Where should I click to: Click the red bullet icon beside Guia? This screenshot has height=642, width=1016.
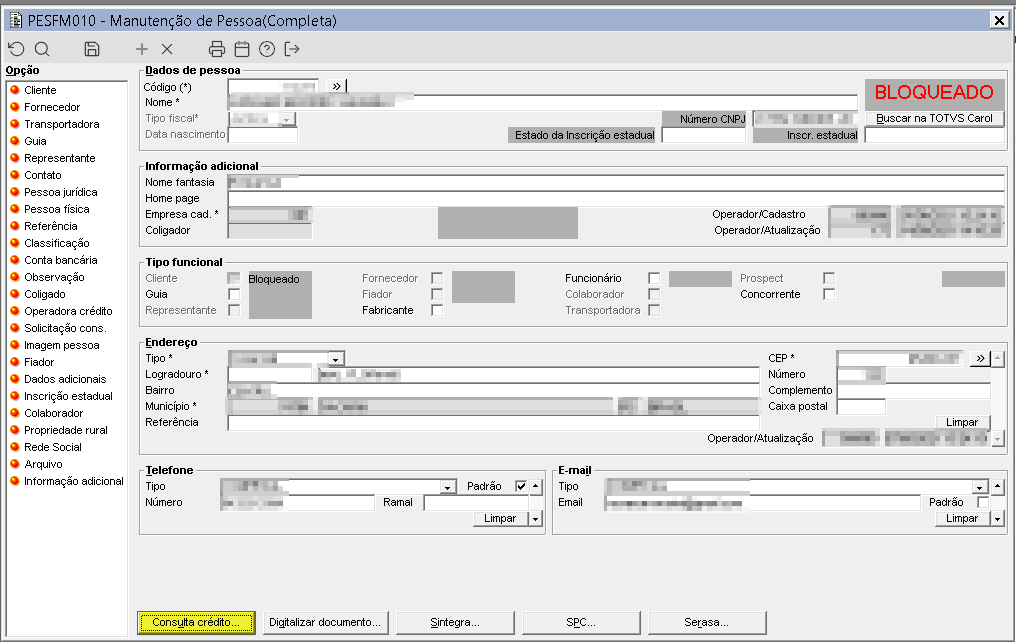pyautogui.click(x=15, y=141)
